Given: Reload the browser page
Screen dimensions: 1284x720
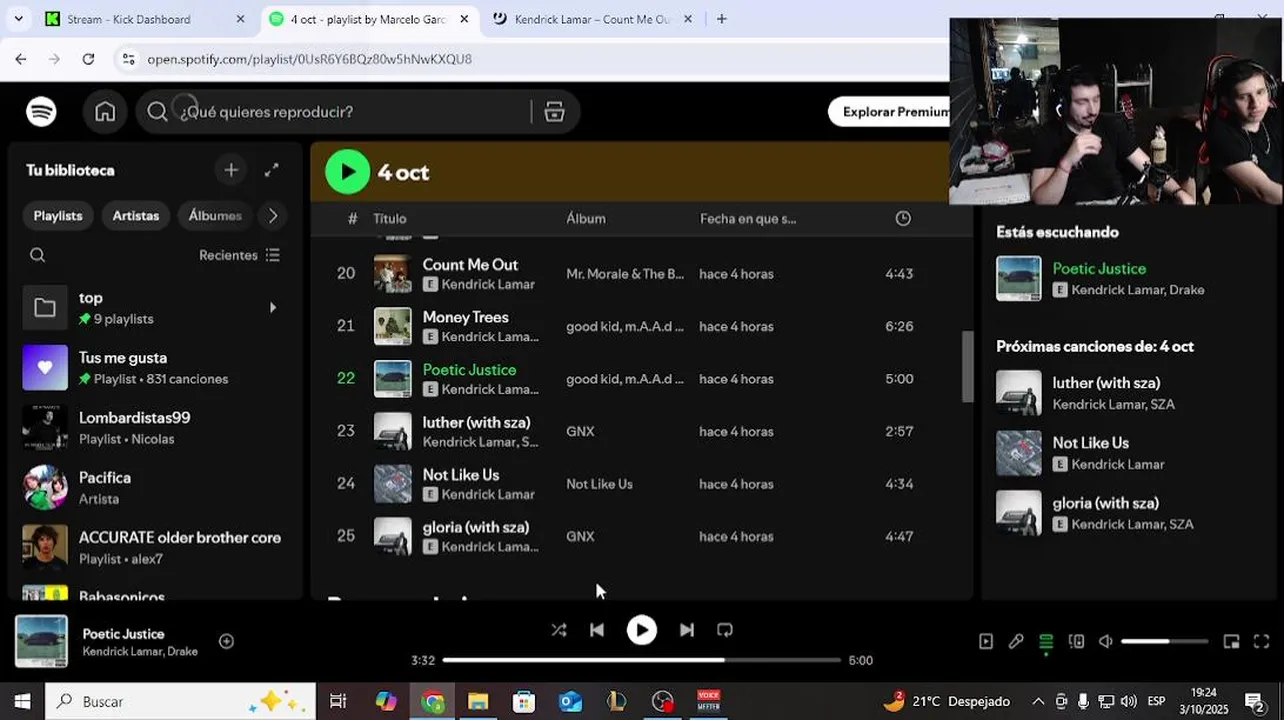Looking at the screenshot, I should [88, 59].
